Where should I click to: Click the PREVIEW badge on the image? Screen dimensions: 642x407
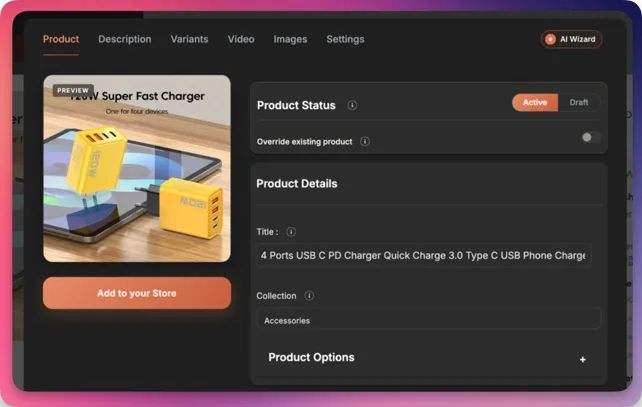click(73, 90)
